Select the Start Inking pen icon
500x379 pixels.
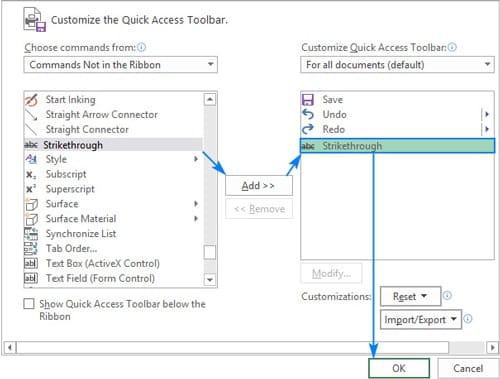[x=31, y=100]
